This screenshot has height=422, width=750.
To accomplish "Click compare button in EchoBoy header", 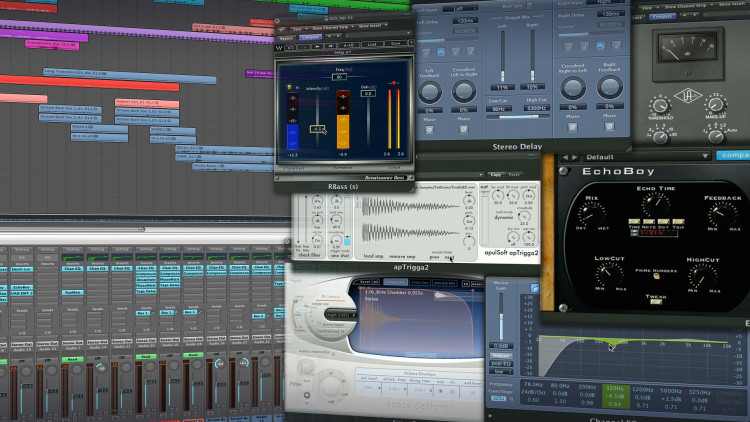I will pos(733,155).
